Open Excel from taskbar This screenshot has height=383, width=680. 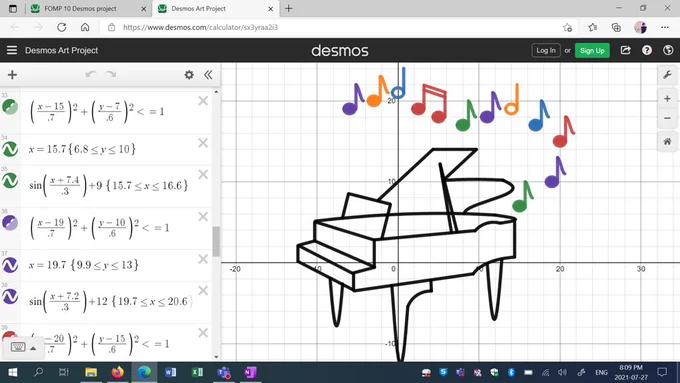[197, 372]
